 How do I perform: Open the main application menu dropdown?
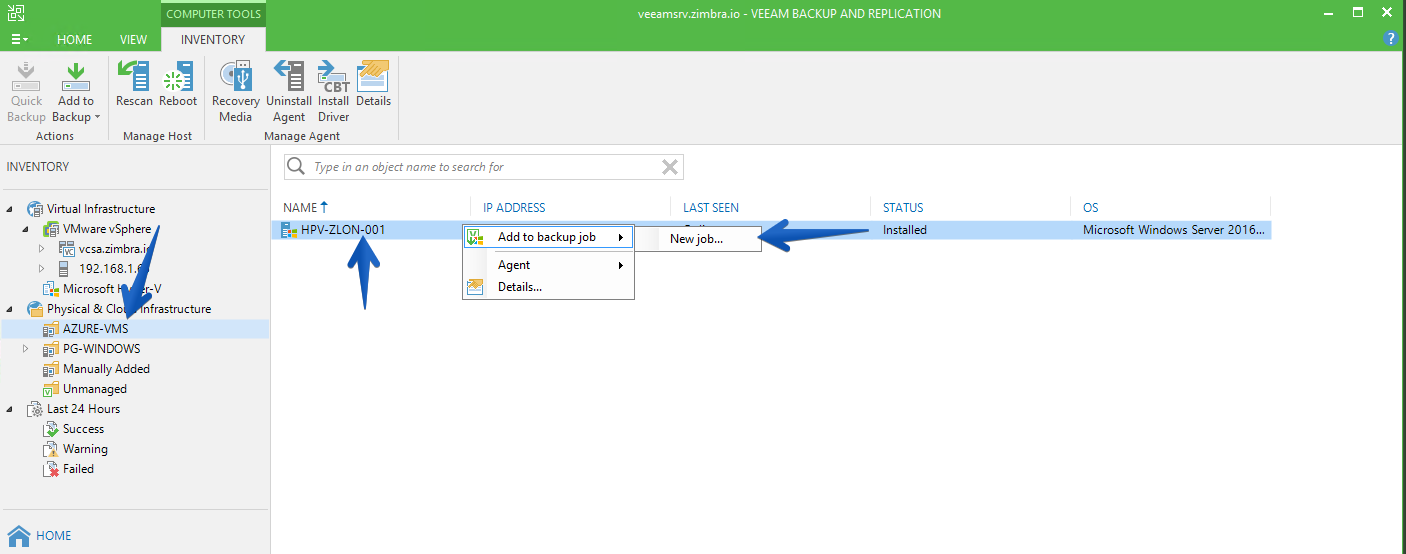pos(19,39)
